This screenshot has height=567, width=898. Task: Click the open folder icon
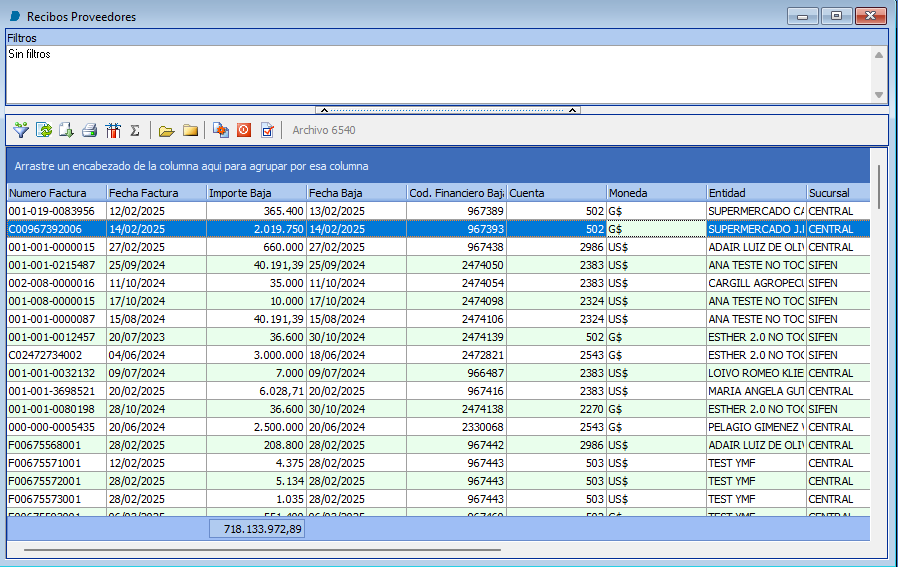point(166,131)
